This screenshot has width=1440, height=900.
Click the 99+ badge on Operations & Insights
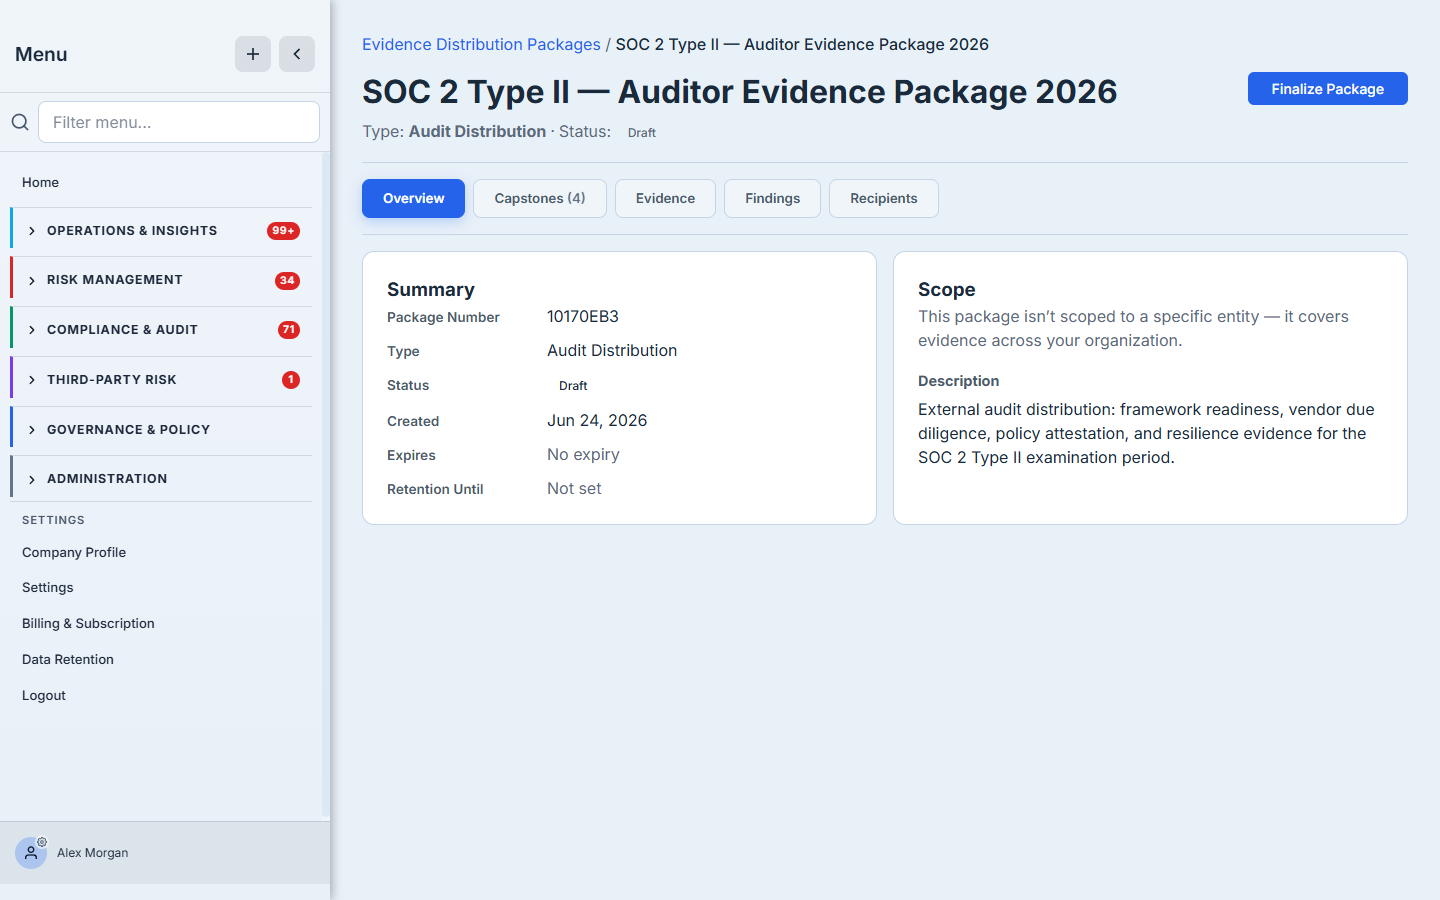coord(283,231)
